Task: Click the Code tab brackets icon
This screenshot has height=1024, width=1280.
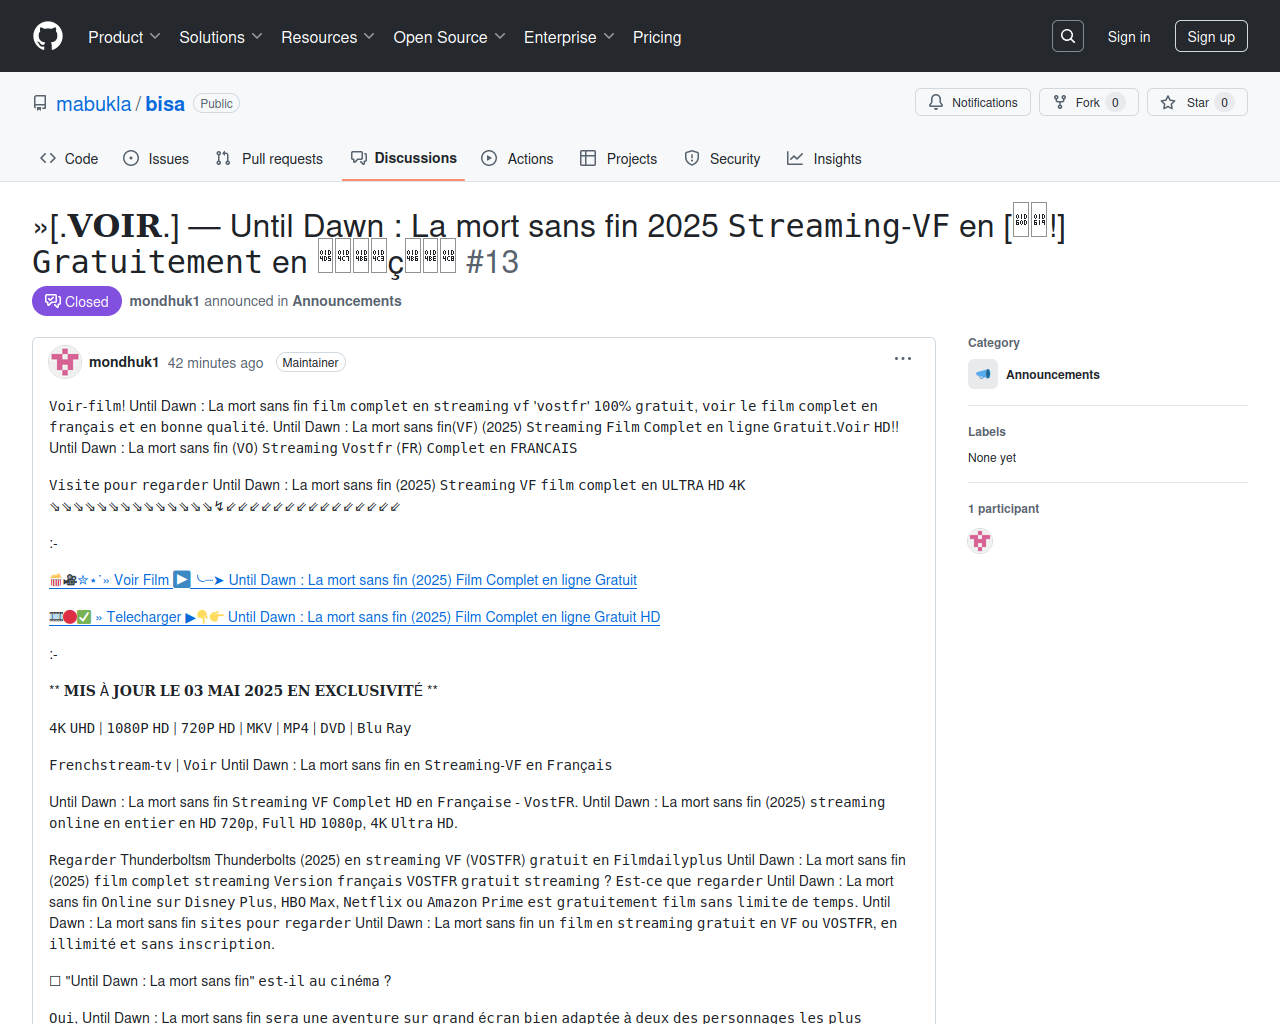Action: [48, 158]
